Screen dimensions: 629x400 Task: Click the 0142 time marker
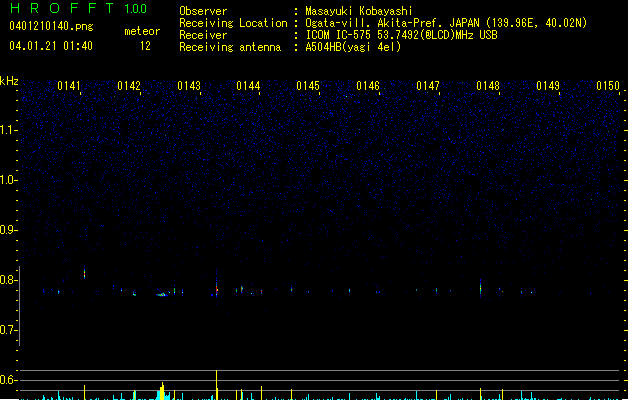(129, 86)
